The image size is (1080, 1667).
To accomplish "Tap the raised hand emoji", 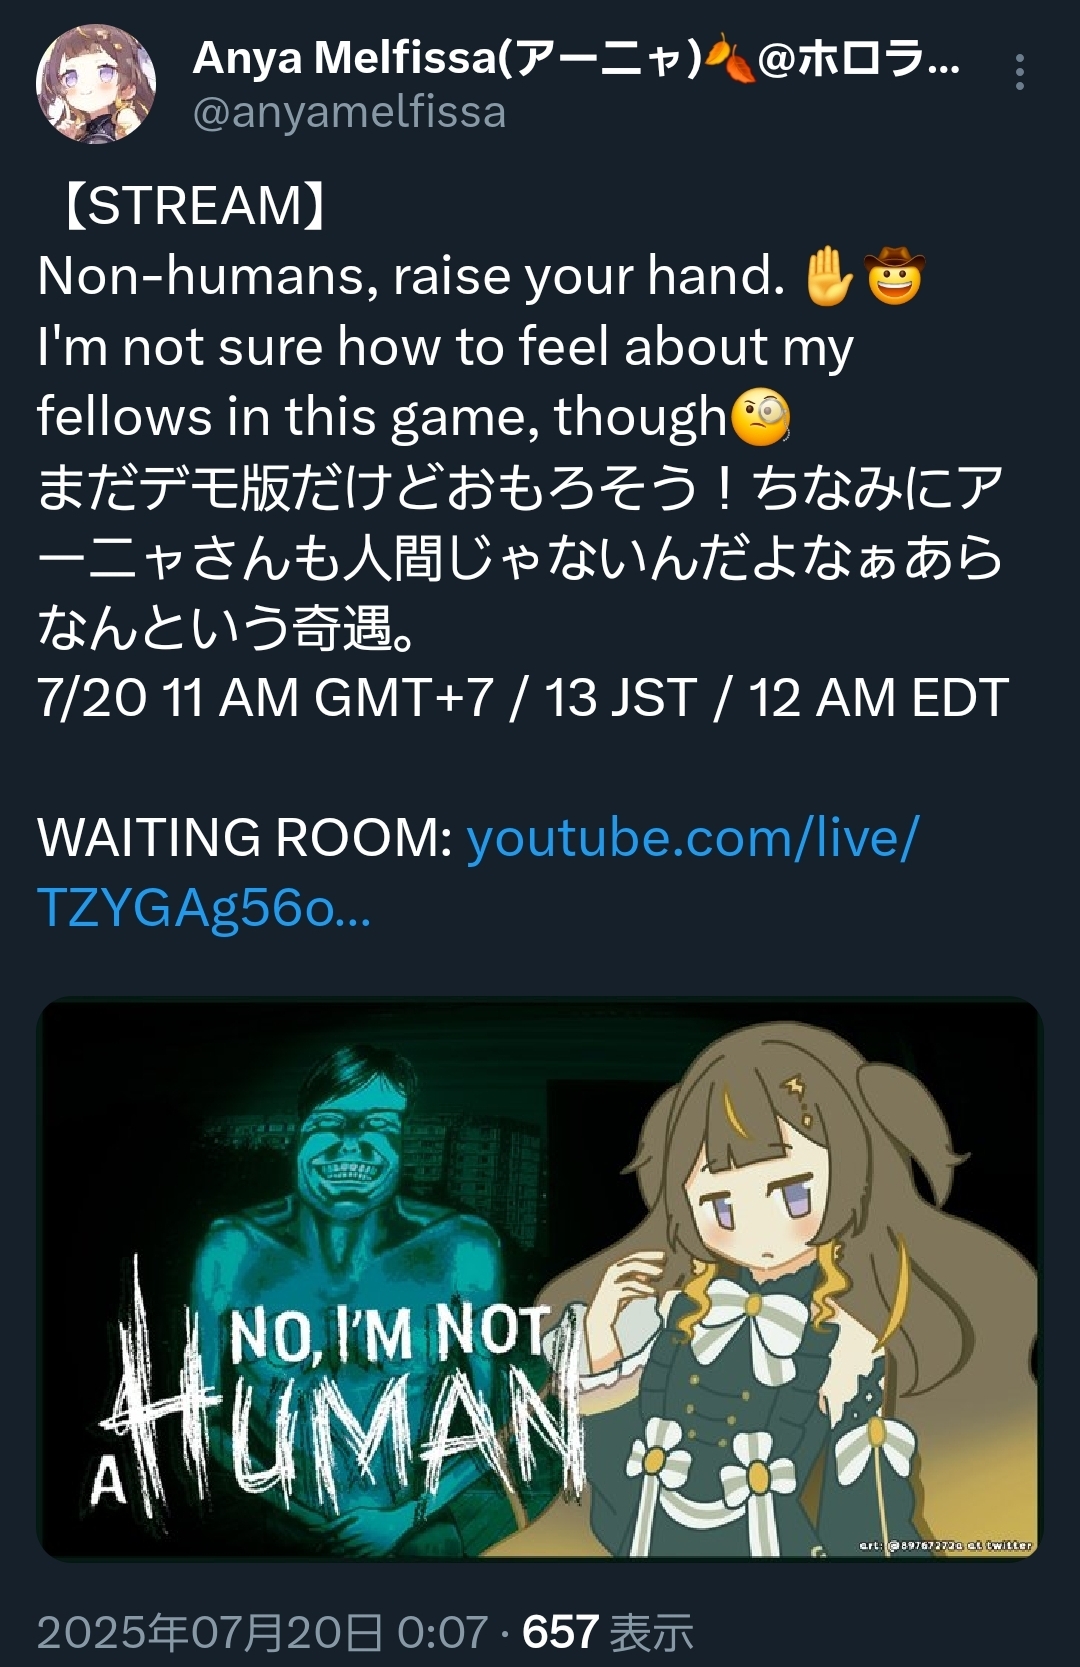I will point(830,276).
